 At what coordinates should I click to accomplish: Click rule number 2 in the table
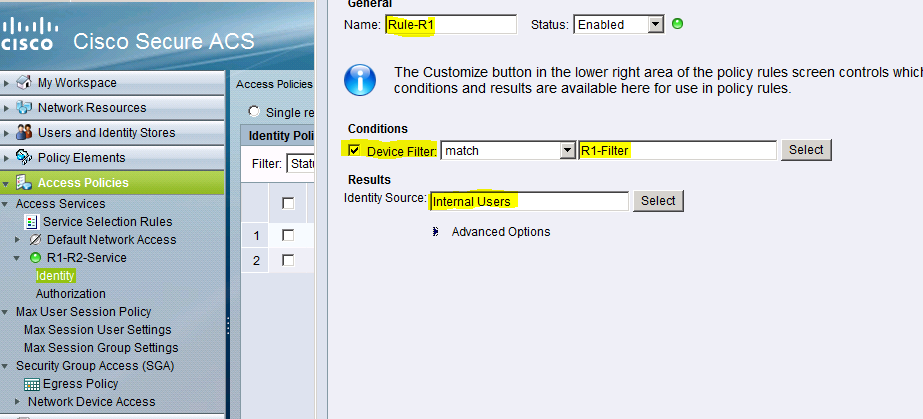[x=256, y=260]
